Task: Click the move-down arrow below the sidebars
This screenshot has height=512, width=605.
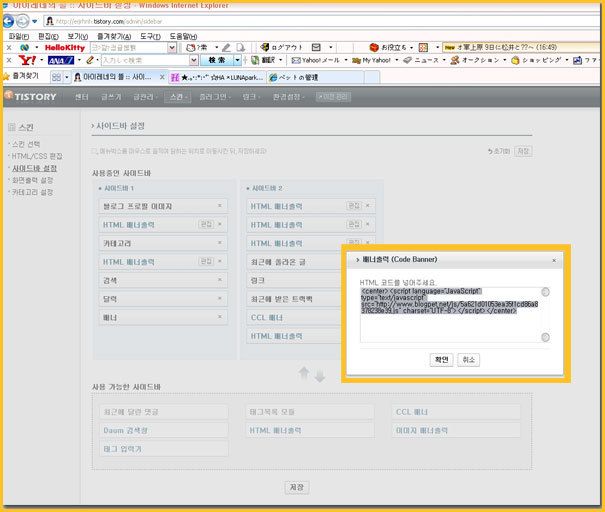Action: coord(319,375)
